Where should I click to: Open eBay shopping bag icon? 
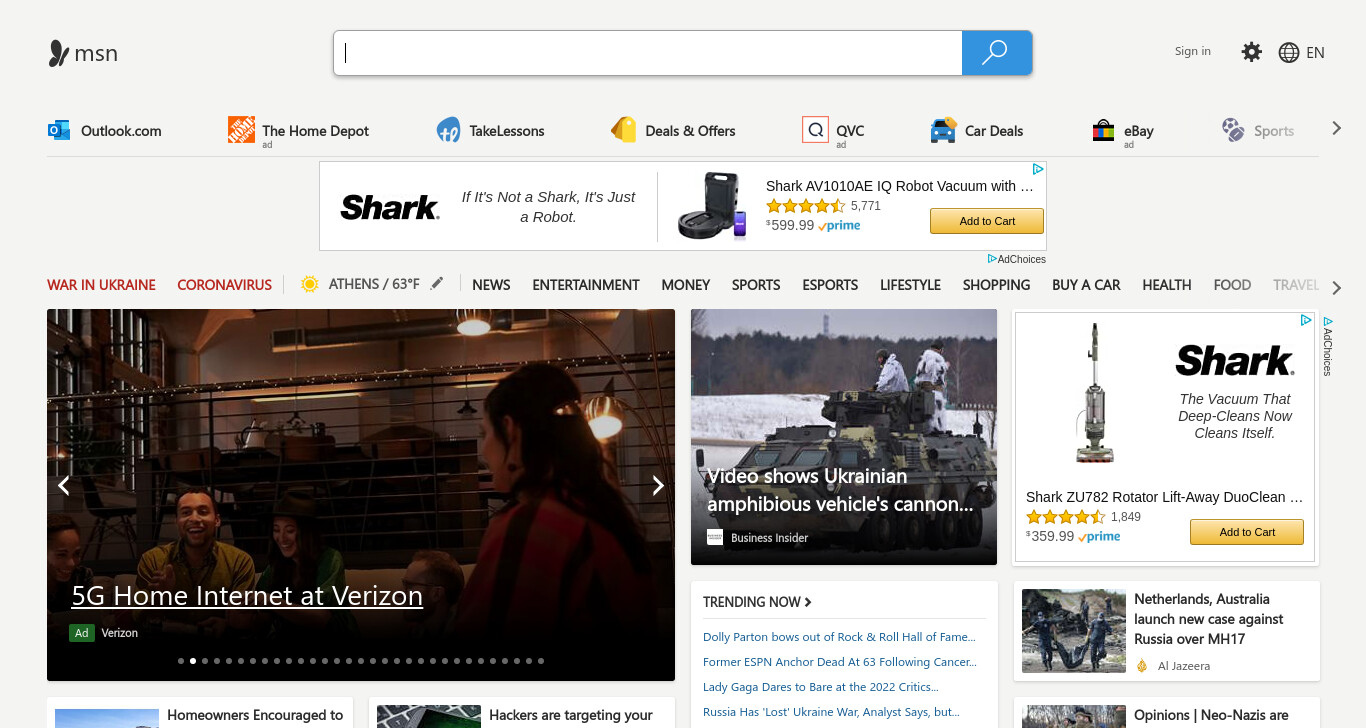(x=1103, y=130)
